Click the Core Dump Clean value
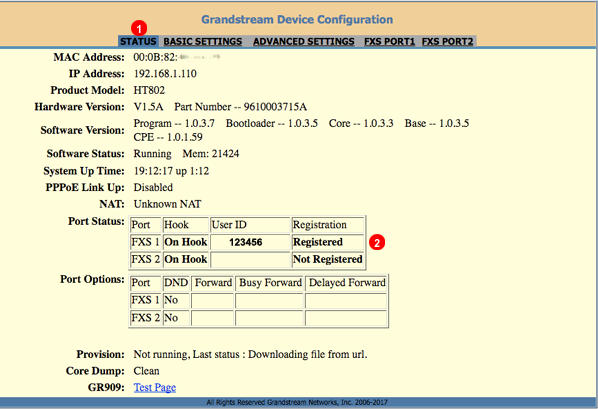The height and width of the screenshot is (409, 598). (x=146, y=371)
